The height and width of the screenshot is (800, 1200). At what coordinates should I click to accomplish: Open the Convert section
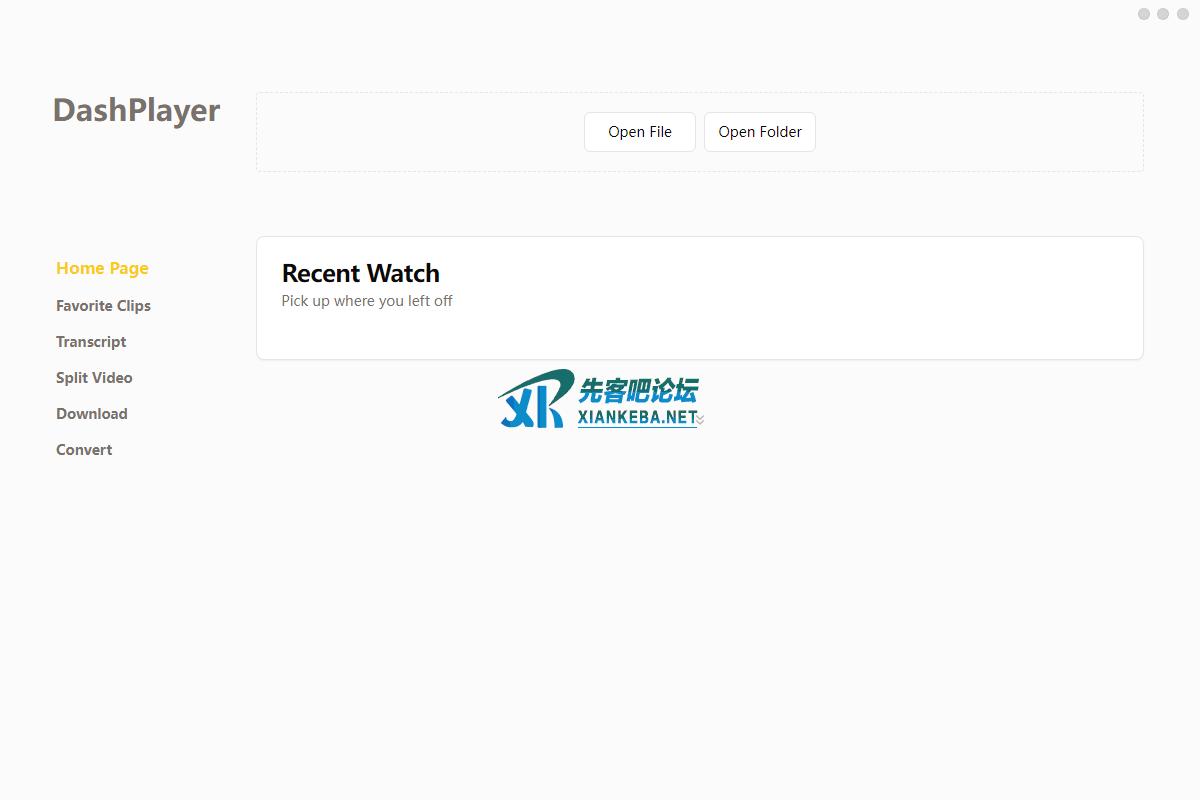pyautogui.click(x=84, y=450)
